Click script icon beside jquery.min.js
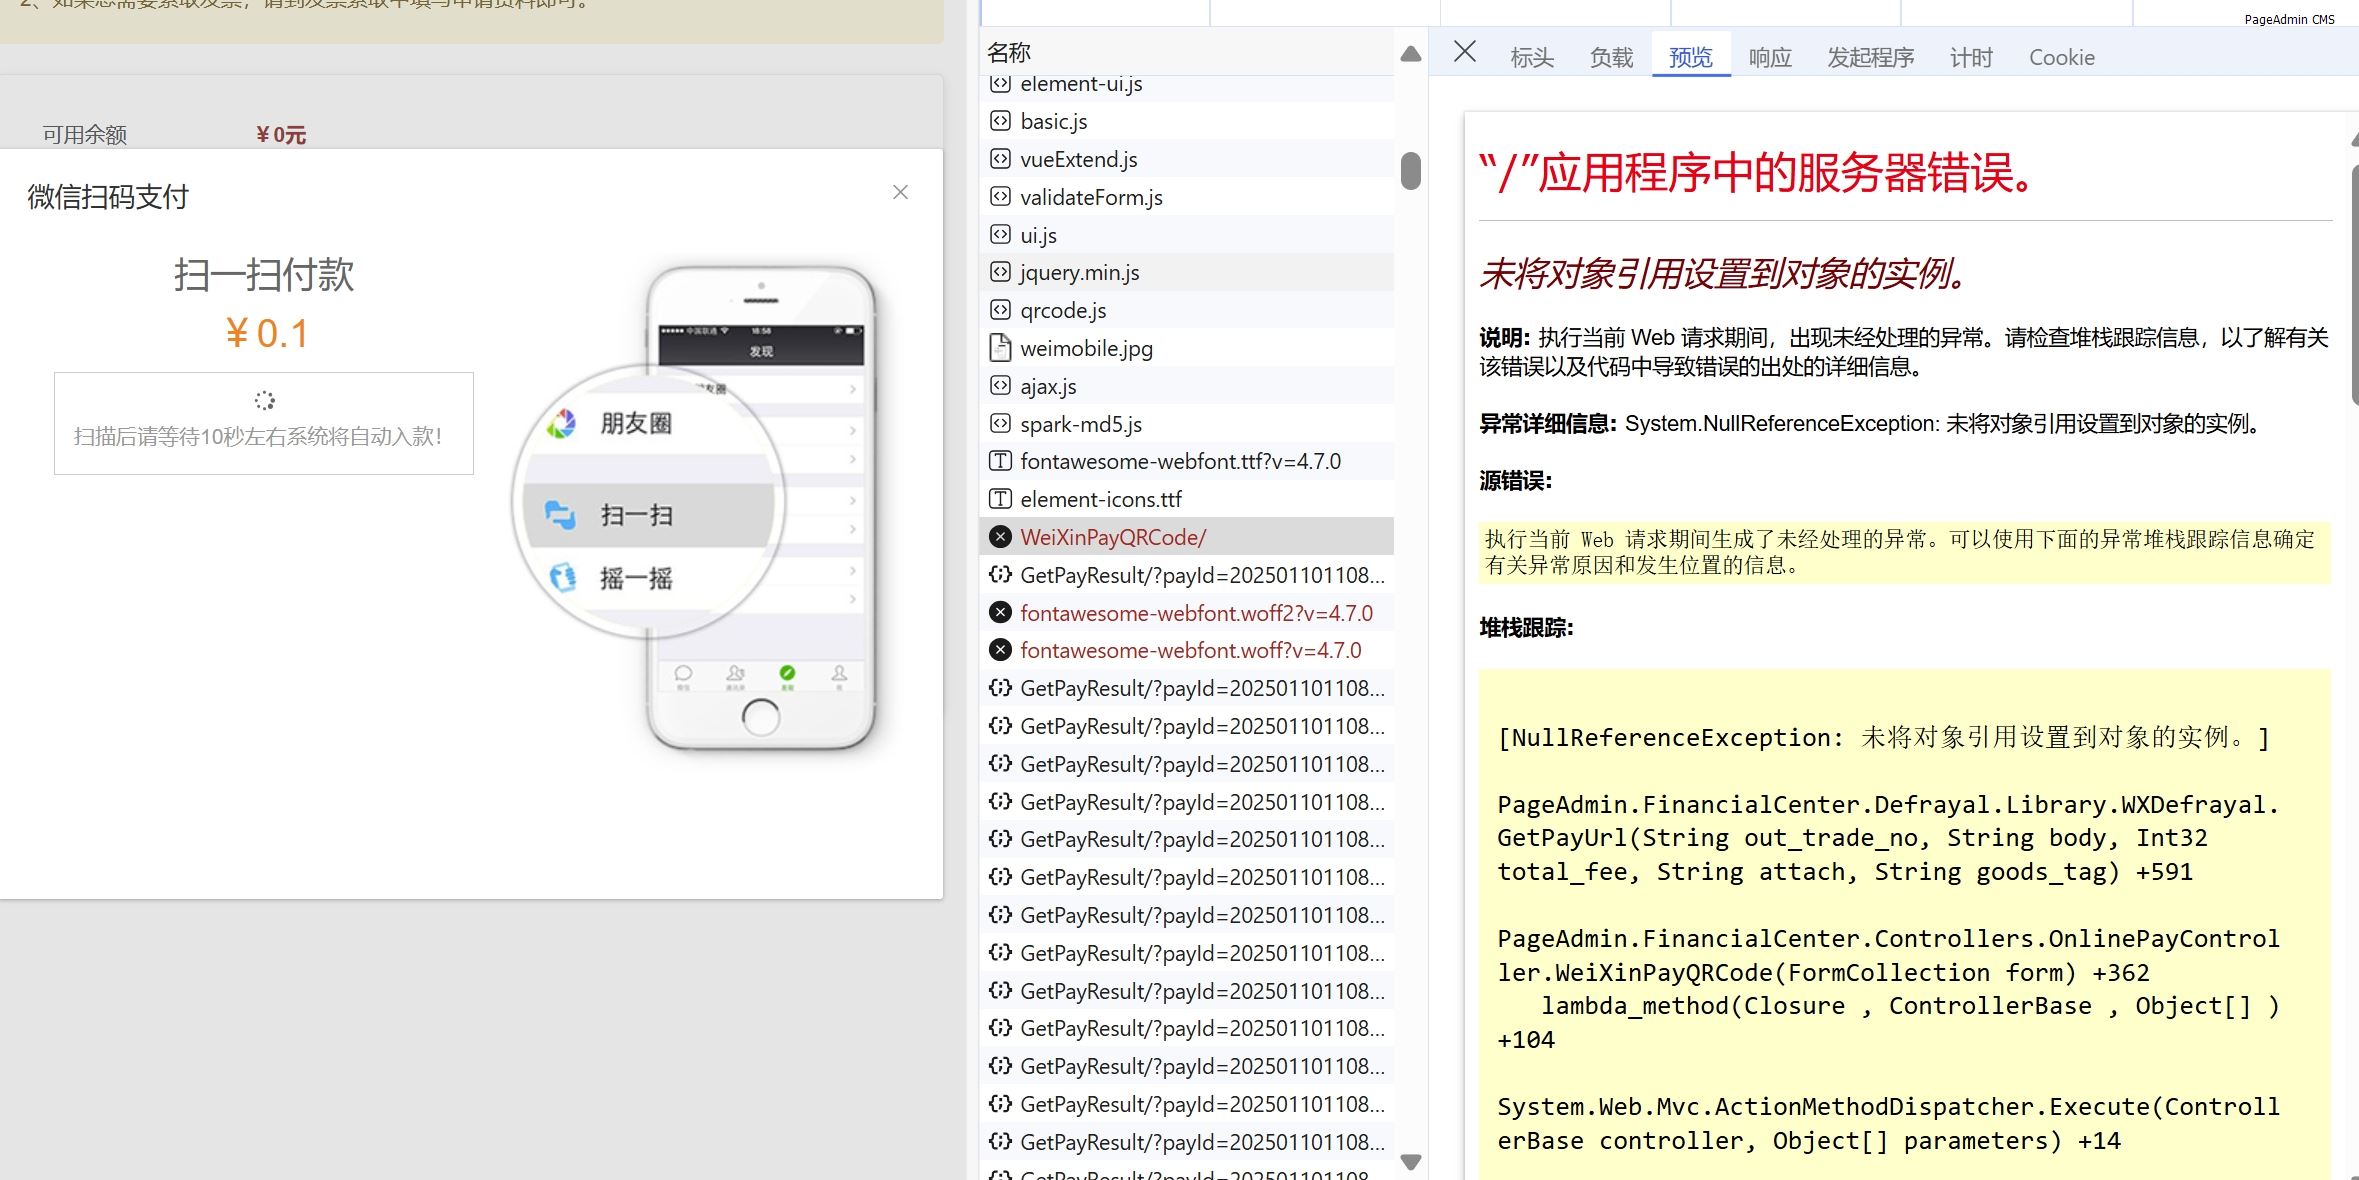 tap(1000, 272)
